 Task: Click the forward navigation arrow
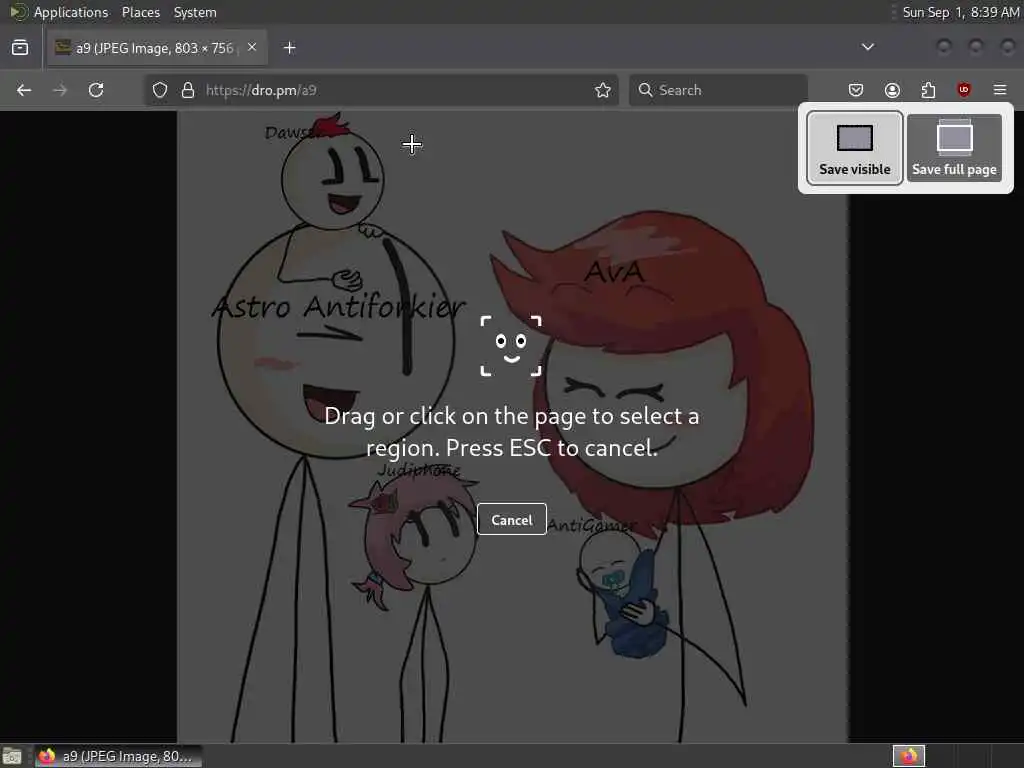pos(60,90)
